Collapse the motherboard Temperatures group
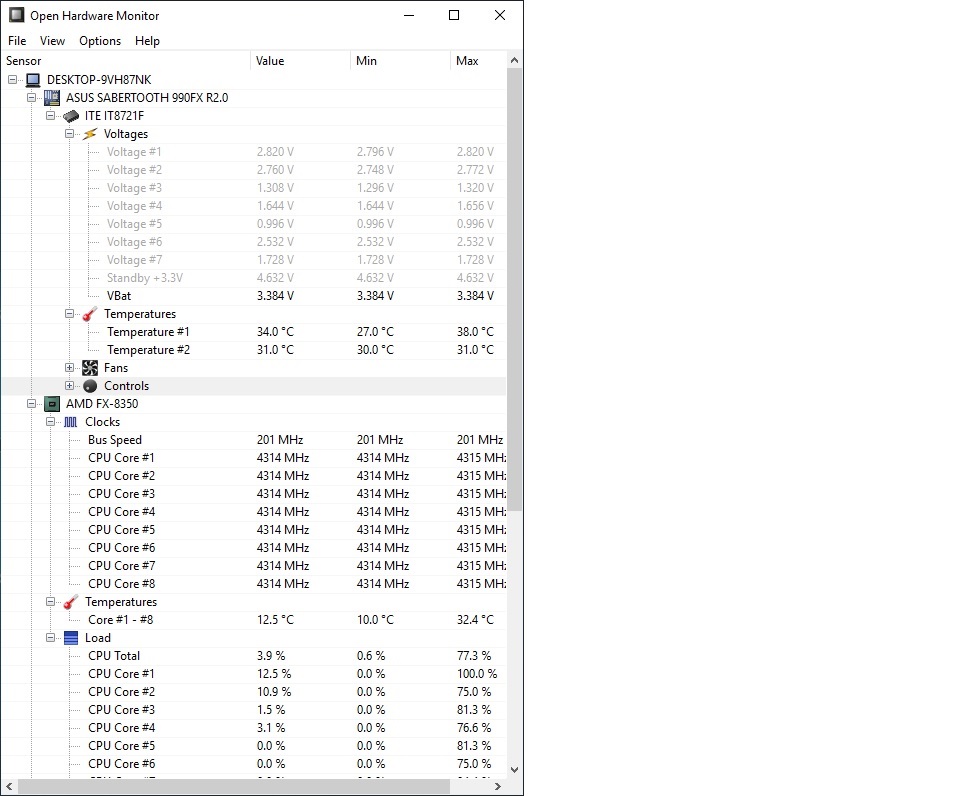 [69, 314]
